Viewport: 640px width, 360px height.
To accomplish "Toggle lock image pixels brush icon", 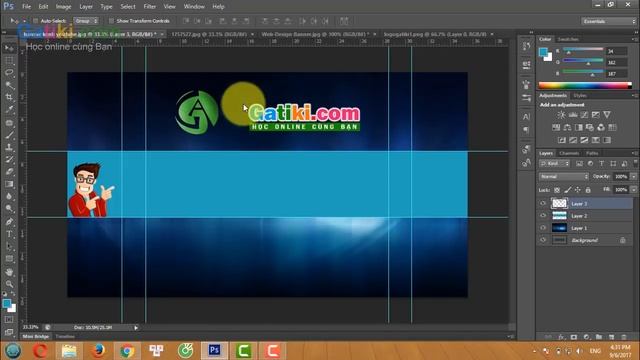I will 568,190.
